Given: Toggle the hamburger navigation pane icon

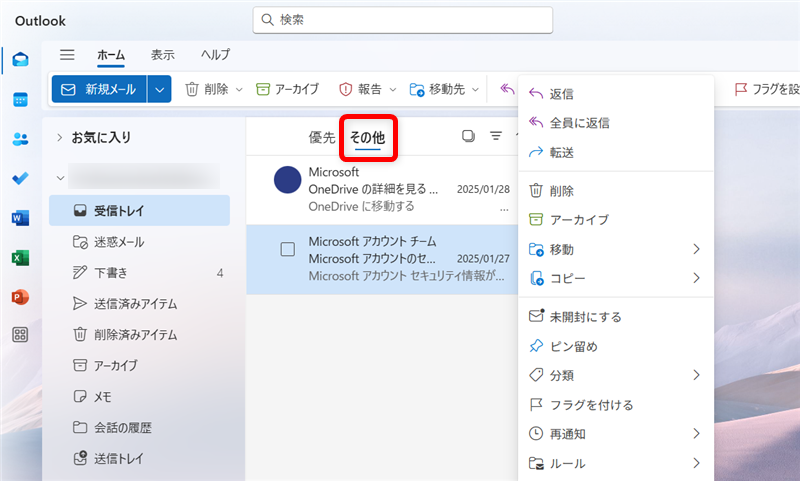Looking at the screenshot, I should [x=67, y=55].
